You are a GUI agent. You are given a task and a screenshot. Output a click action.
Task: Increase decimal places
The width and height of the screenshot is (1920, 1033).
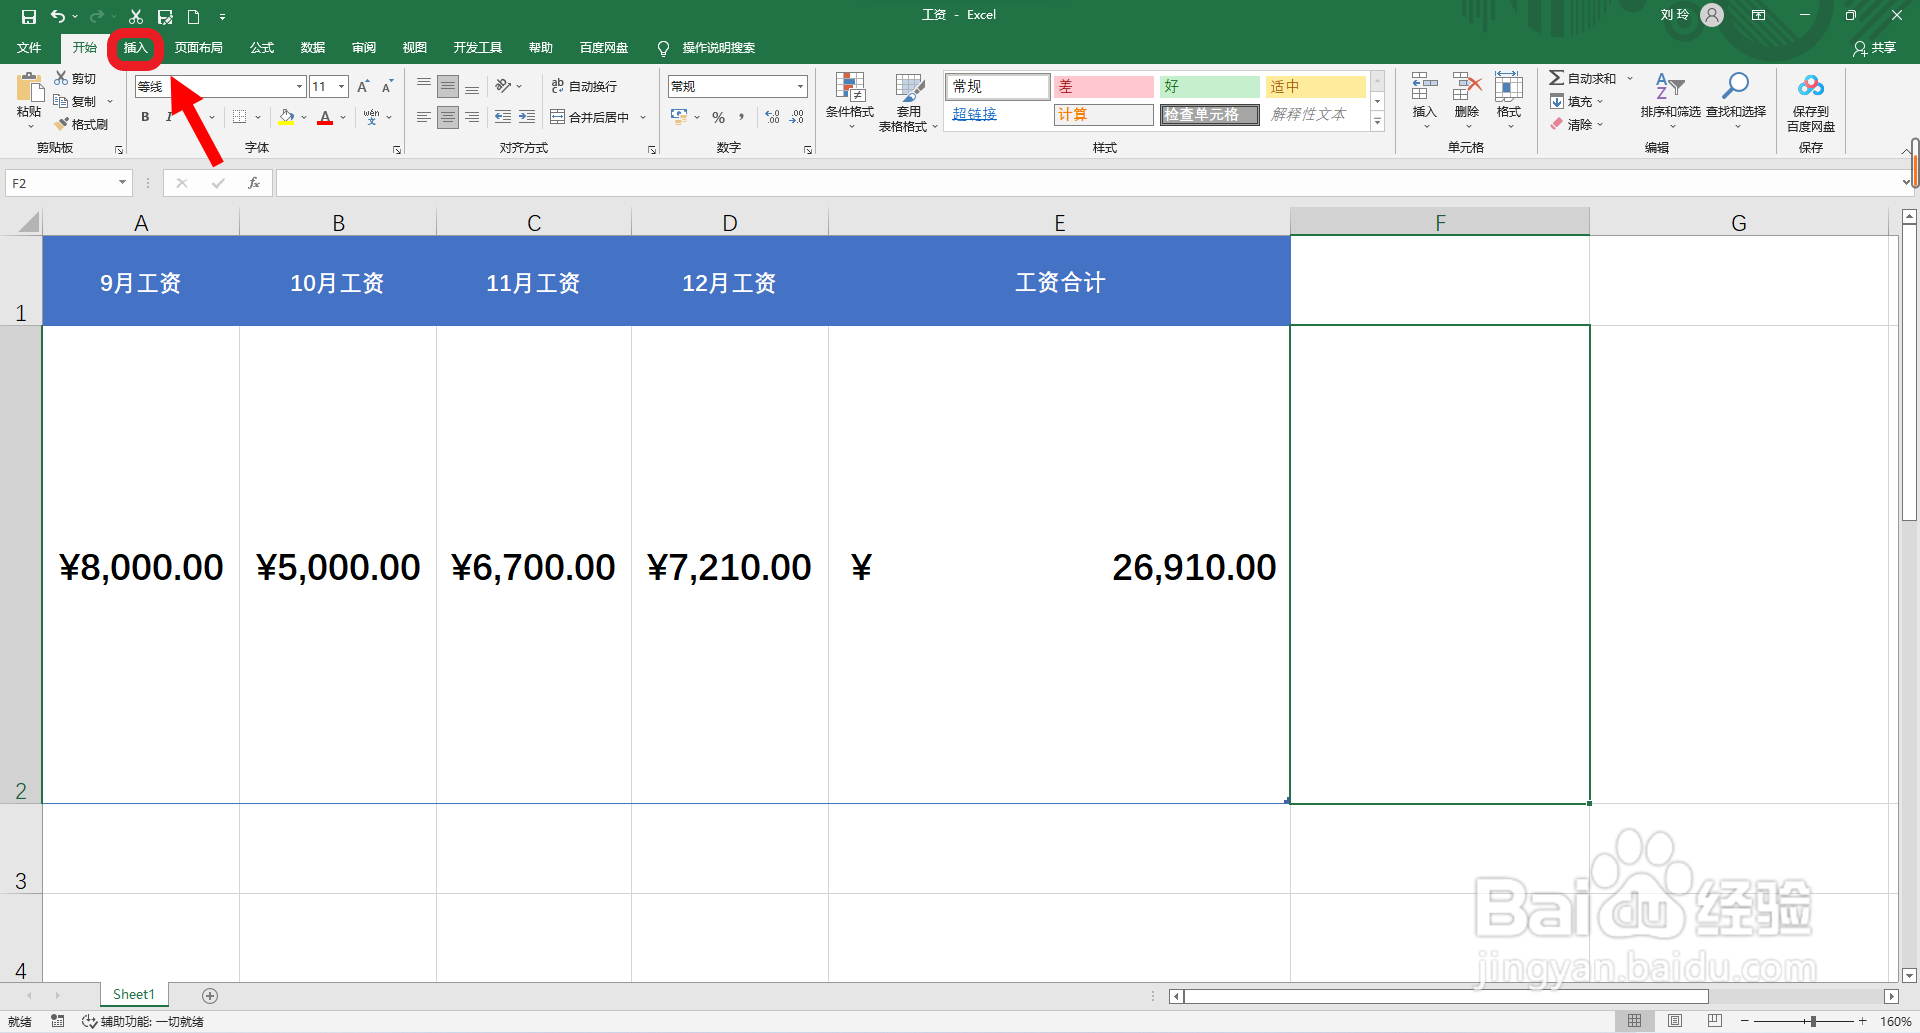click(773, 117)
